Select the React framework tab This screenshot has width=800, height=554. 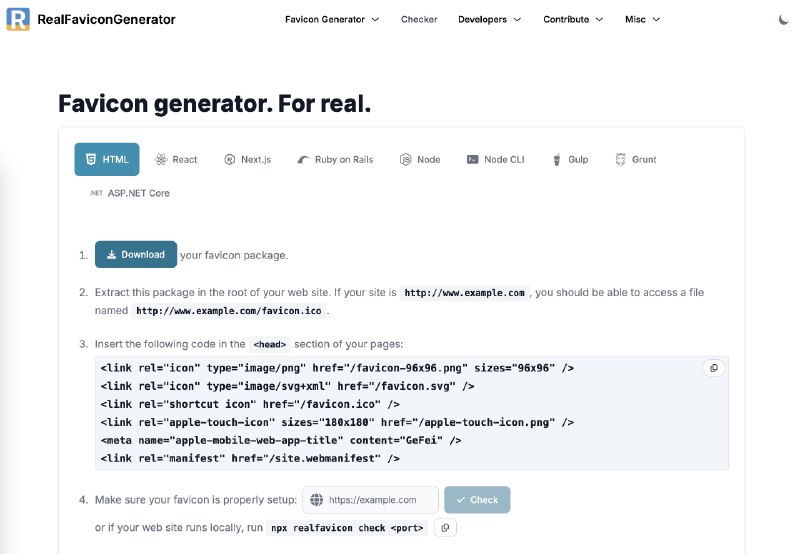coord(176,160)
